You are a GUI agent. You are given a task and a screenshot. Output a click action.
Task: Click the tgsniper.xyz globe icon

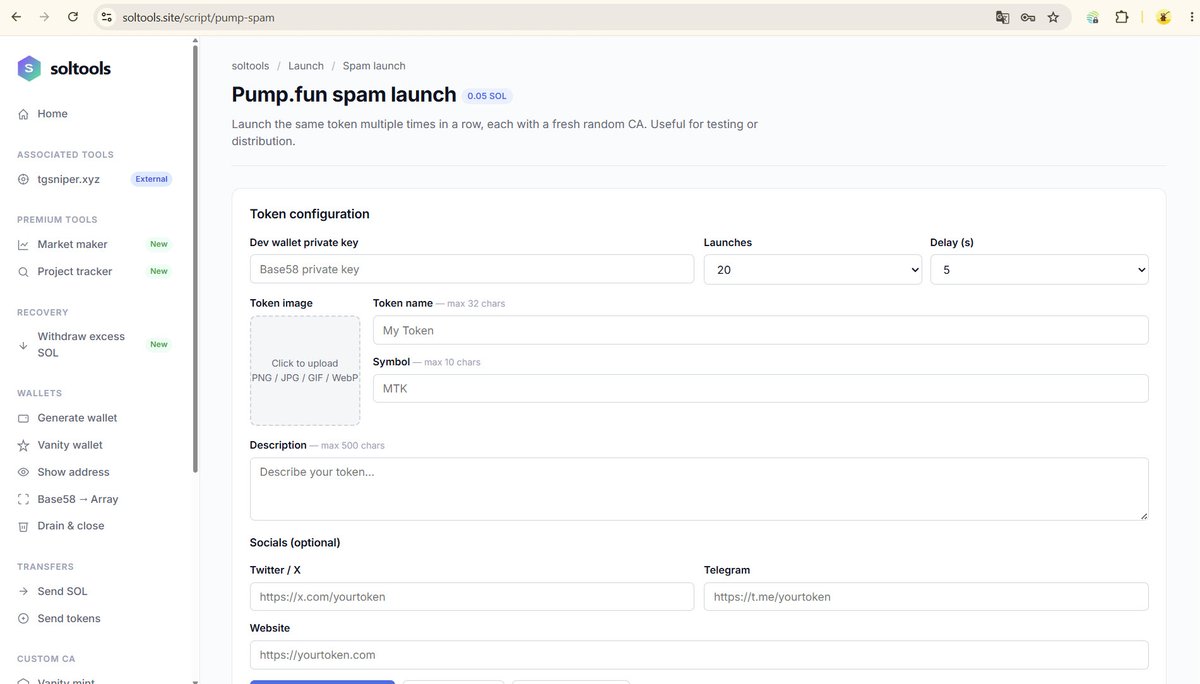point(23,179)
